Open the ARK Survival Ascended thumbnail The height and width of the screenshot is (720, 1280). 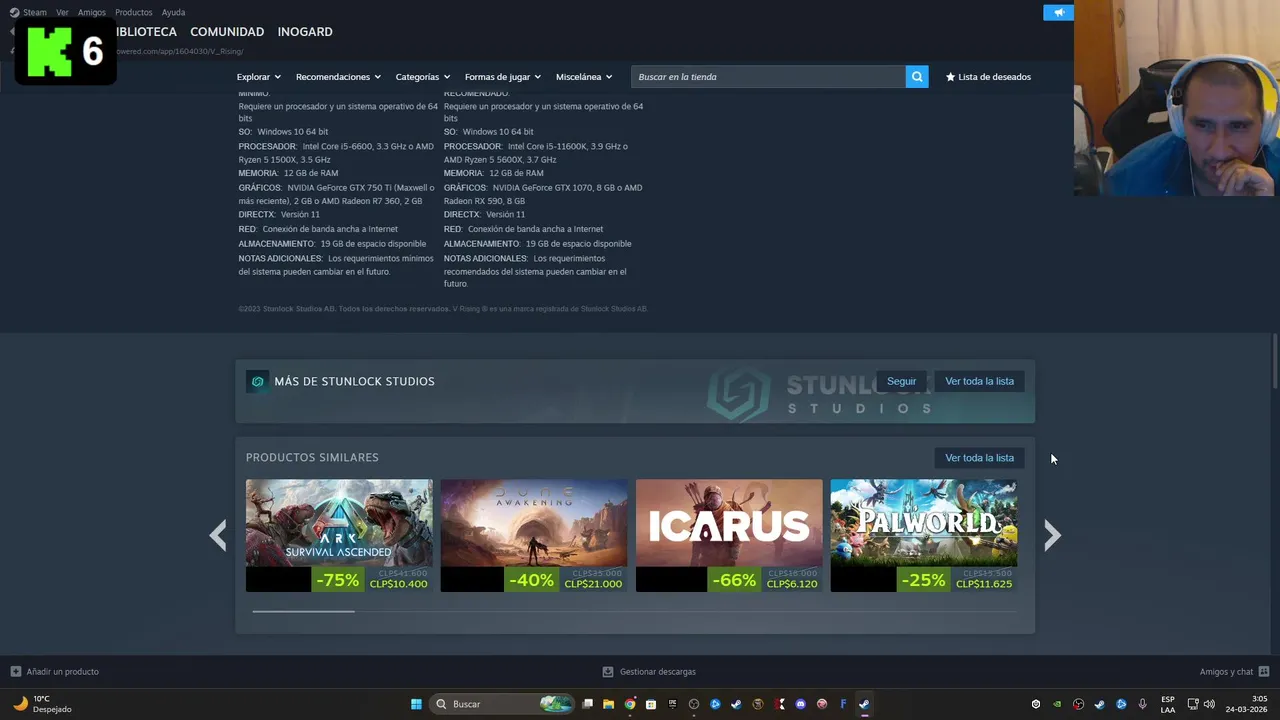pos(339,523)
